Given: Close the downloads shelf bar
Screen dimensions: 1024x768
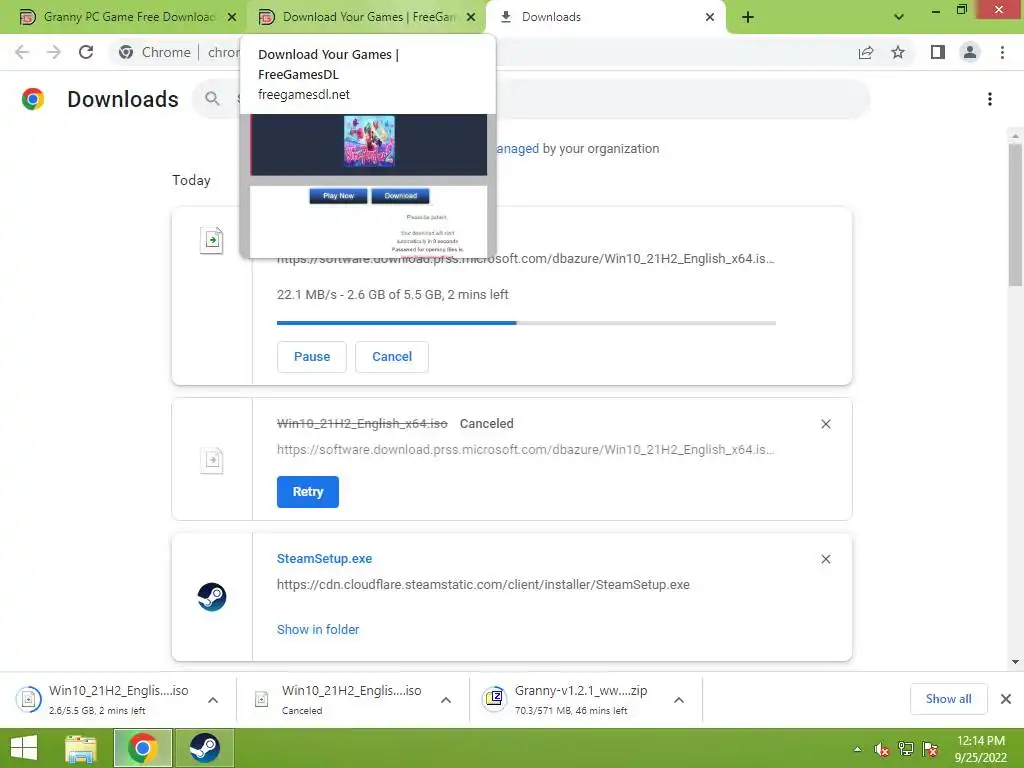Looking at the screenshot, I should (1006, 699).
